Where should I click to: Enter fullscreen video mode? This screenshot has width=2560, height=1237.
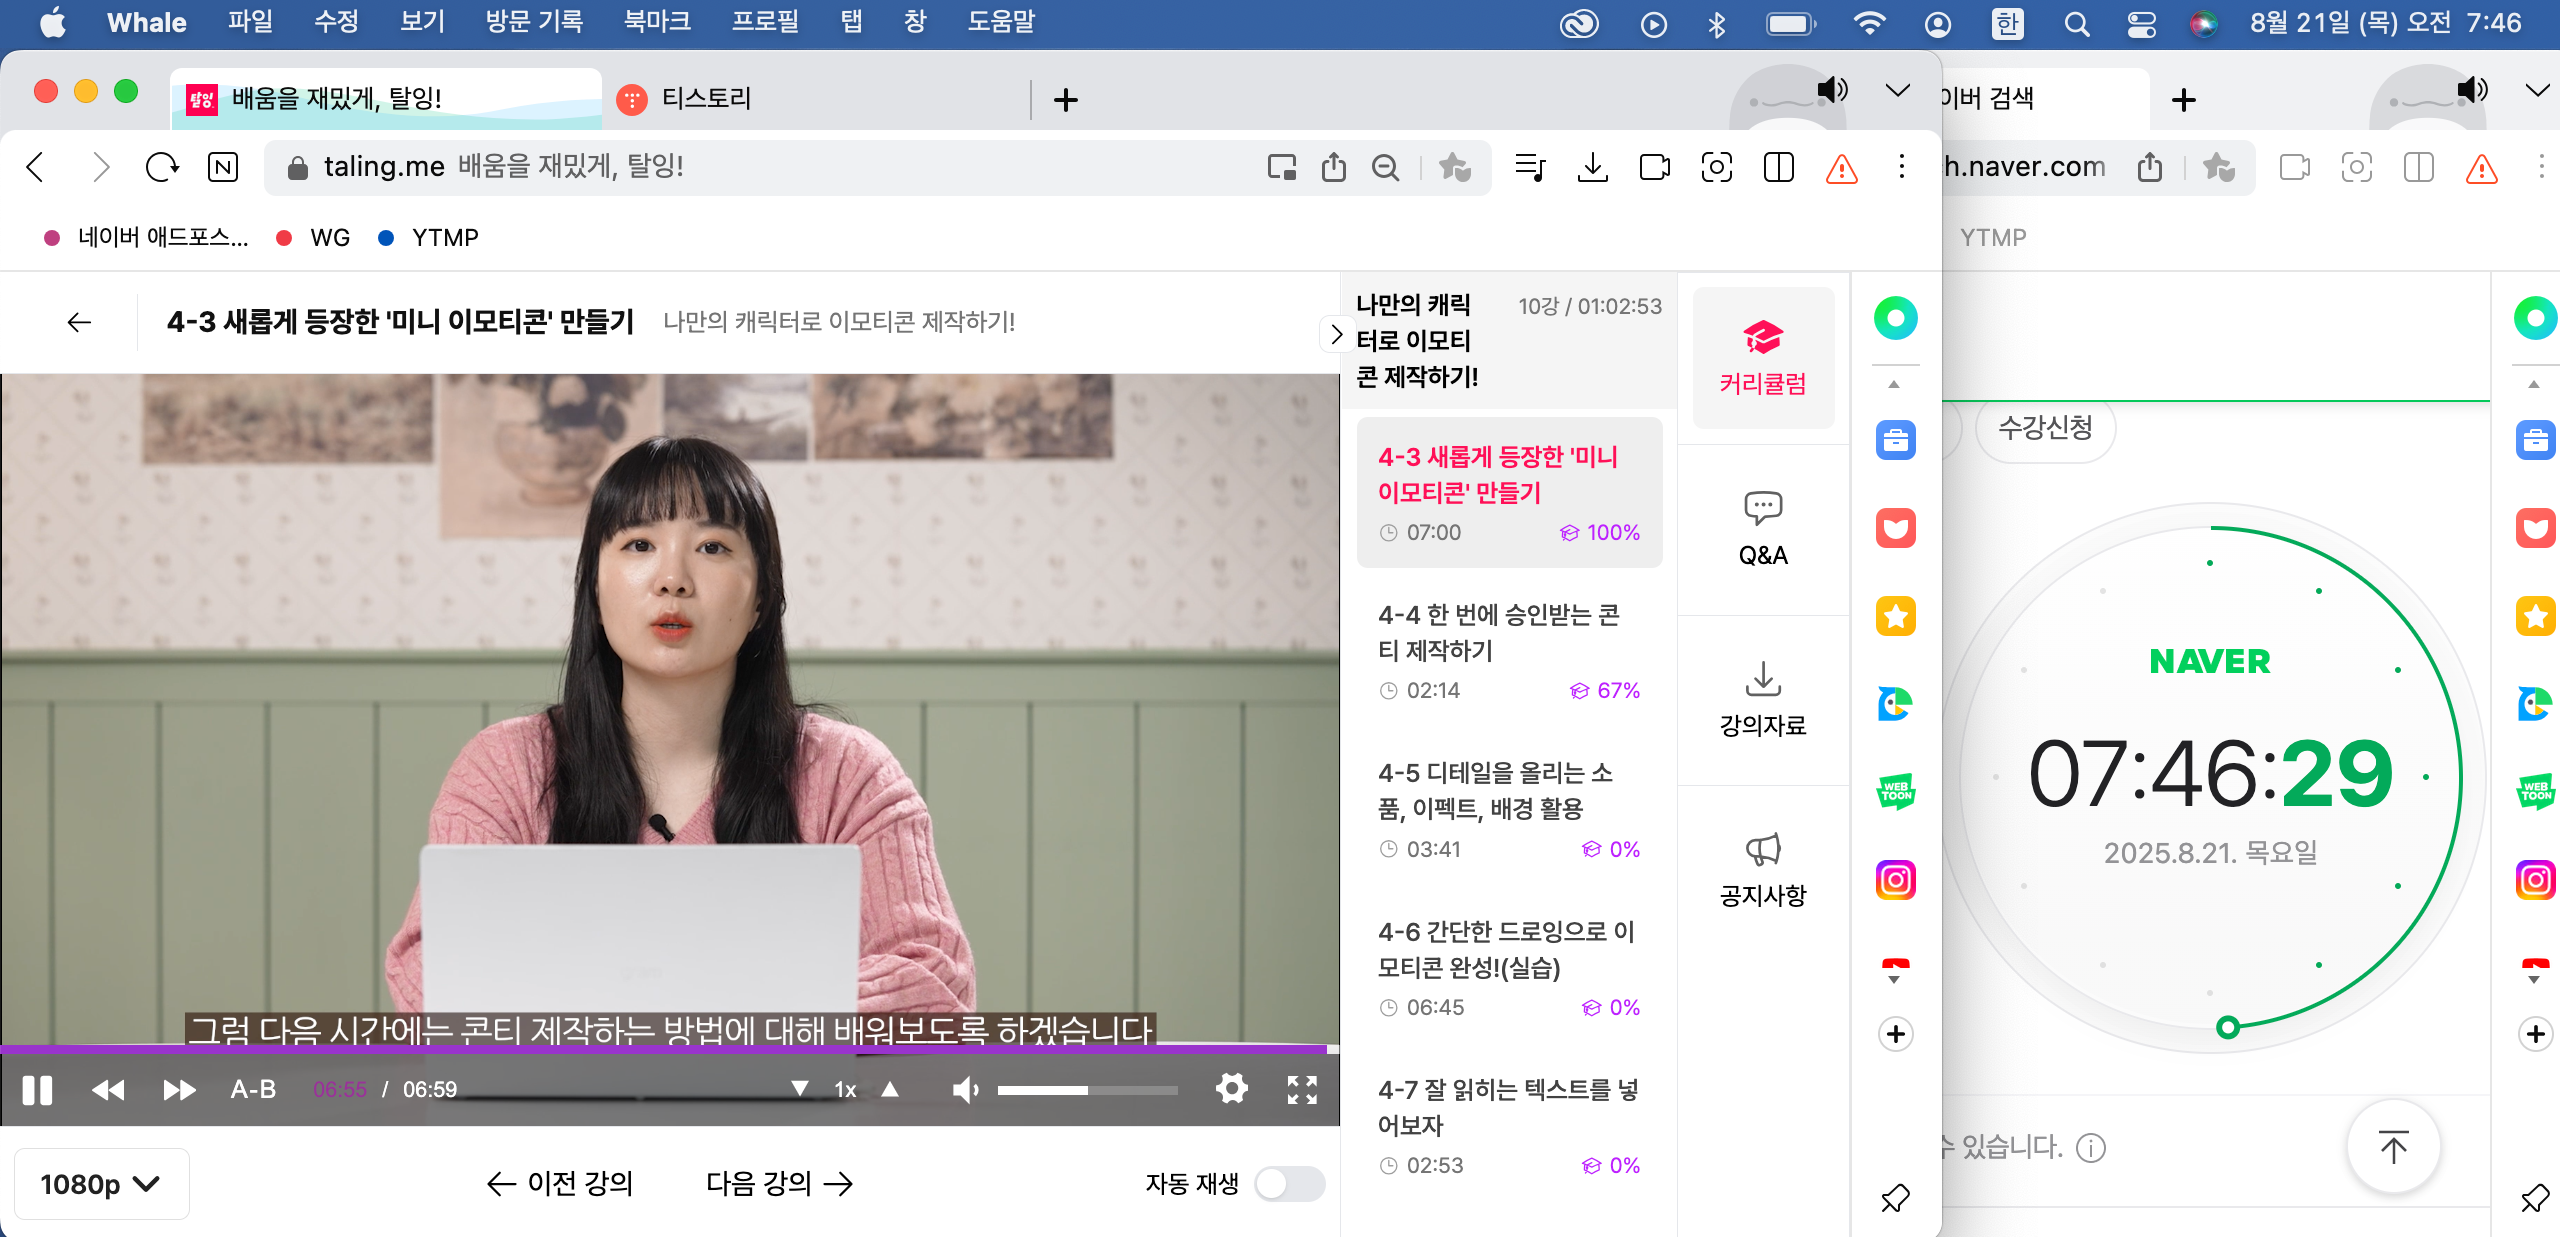1301,1090
